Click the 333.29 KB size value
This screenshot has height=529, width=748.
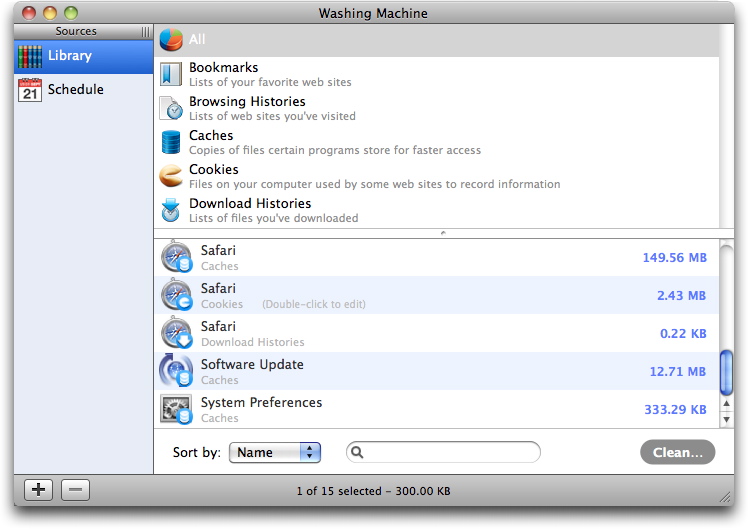(x=675, y=410)
